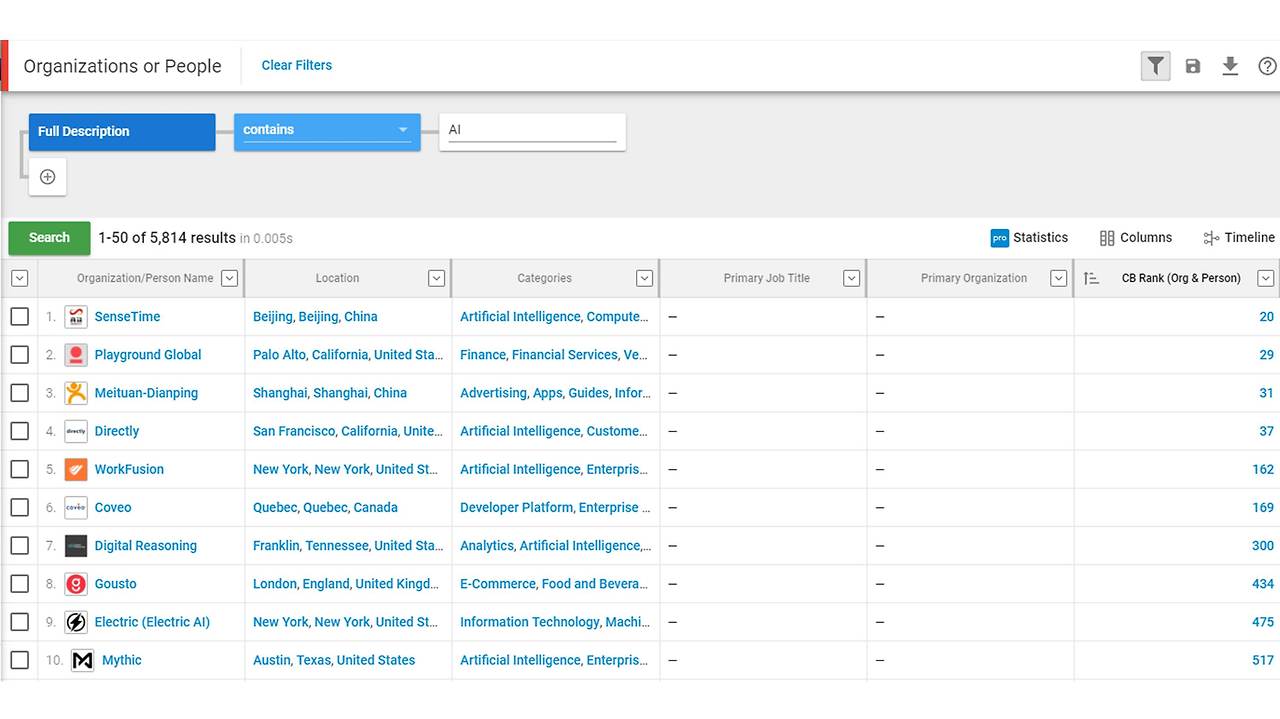Open the Columns settings
This screenshot has height=719, width=1280.
1135,238
